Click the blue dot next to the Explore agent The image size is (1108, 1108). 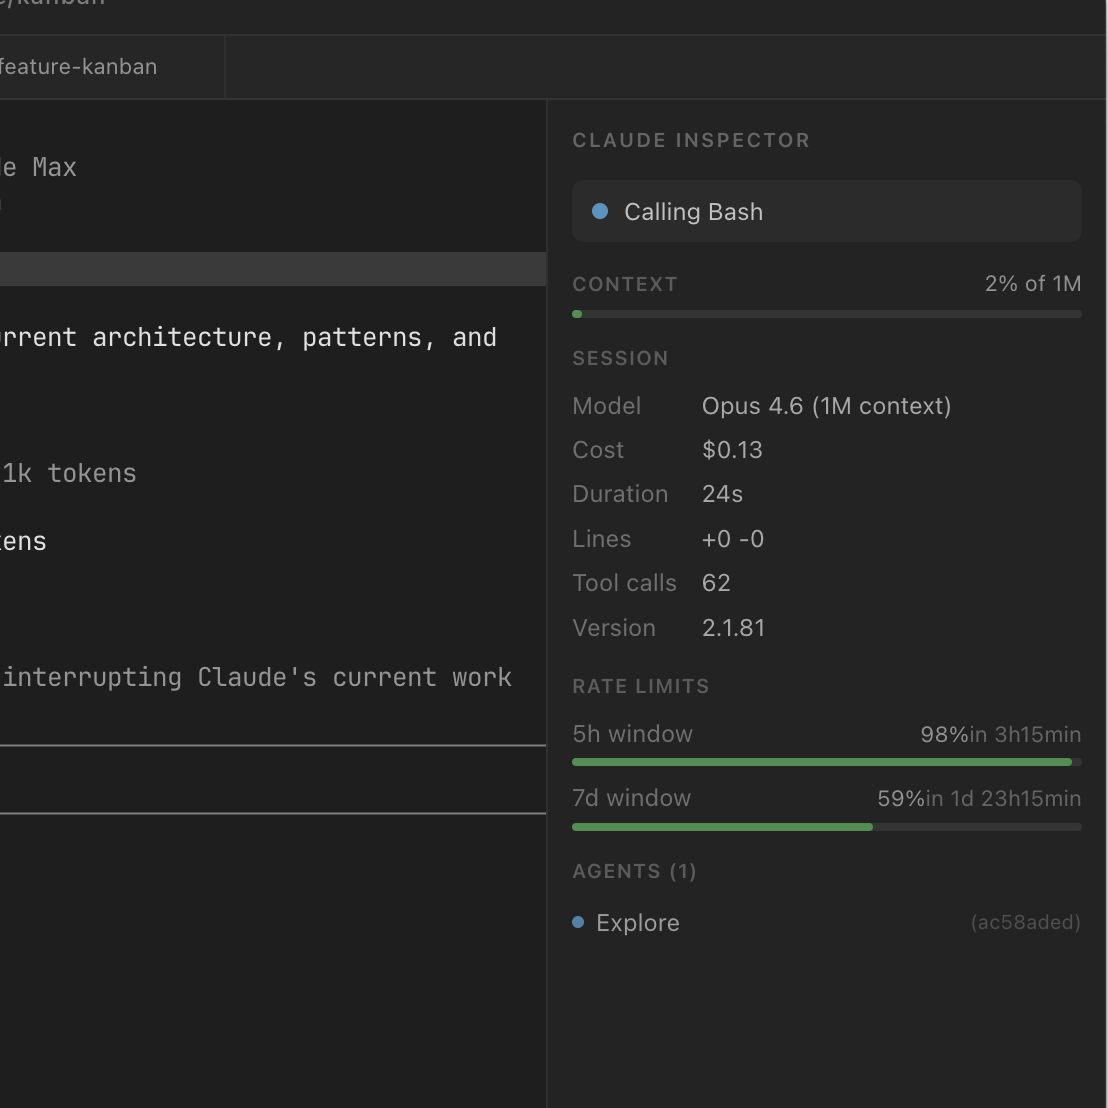(576, 922)
